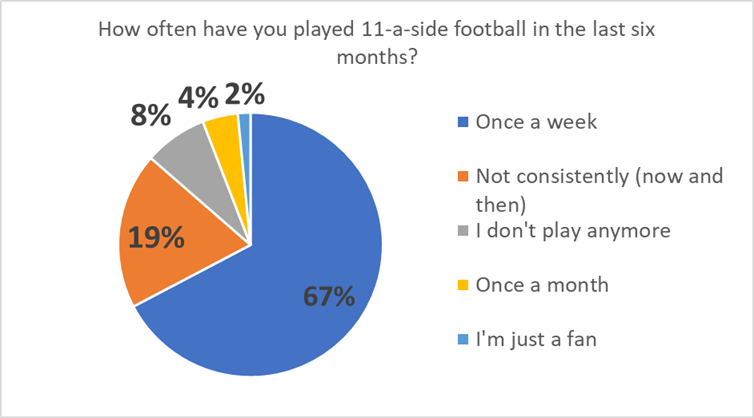The image size is (754, 418).
Task: Click the 'I'm just a fan' legend text
Action: pos(533,337)
